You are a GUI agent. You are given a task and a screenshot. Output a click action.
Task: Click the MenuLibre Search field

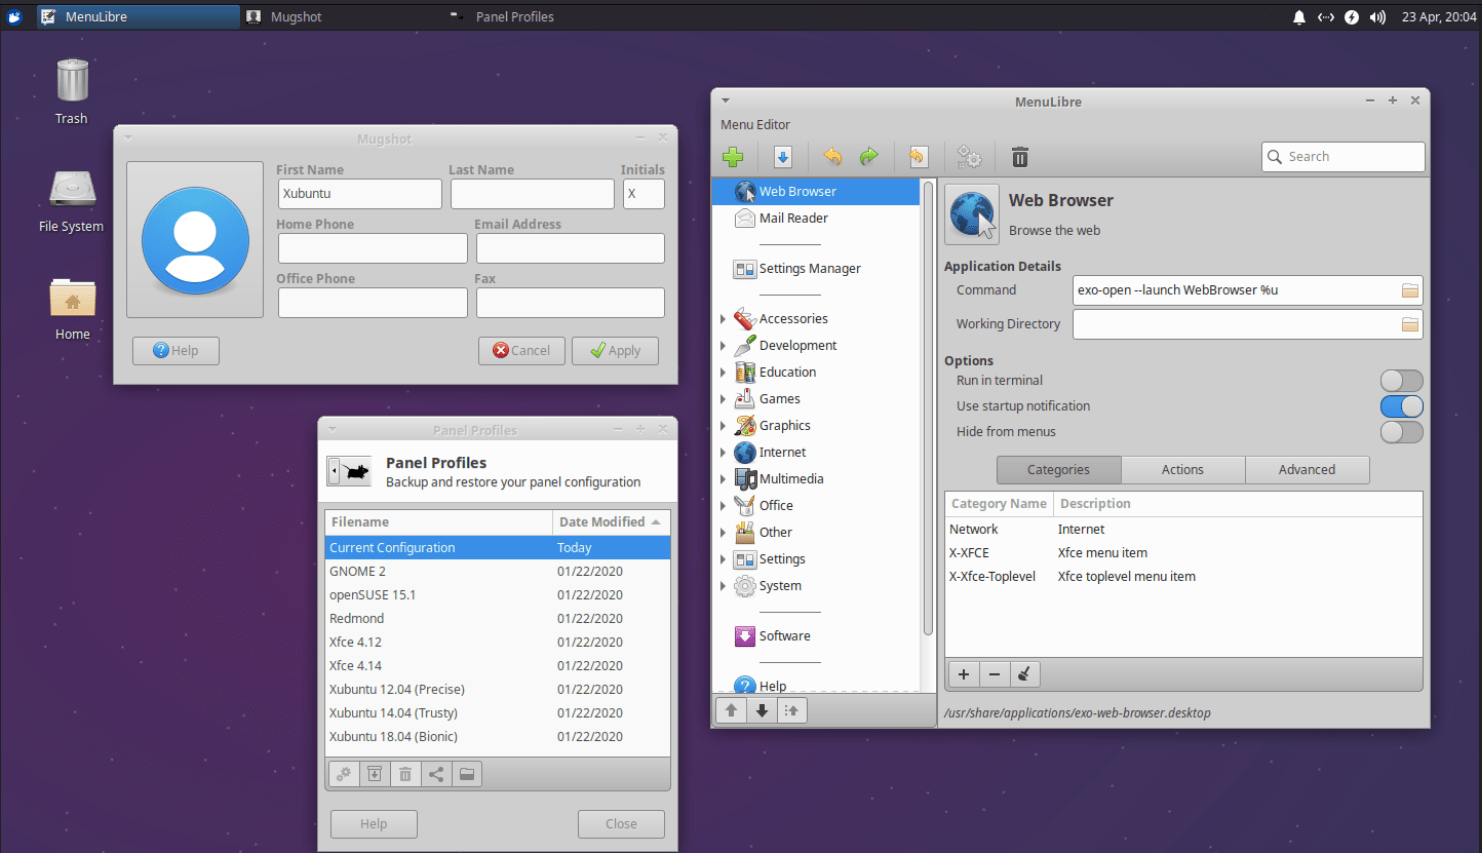pos(1343,157)
